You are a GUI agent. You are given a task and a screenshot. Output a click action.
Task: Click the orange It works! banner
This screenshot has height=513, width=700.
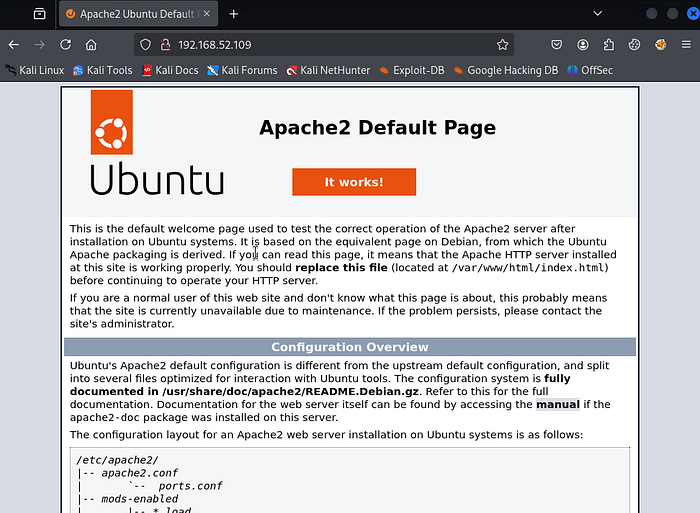(354, 182)
